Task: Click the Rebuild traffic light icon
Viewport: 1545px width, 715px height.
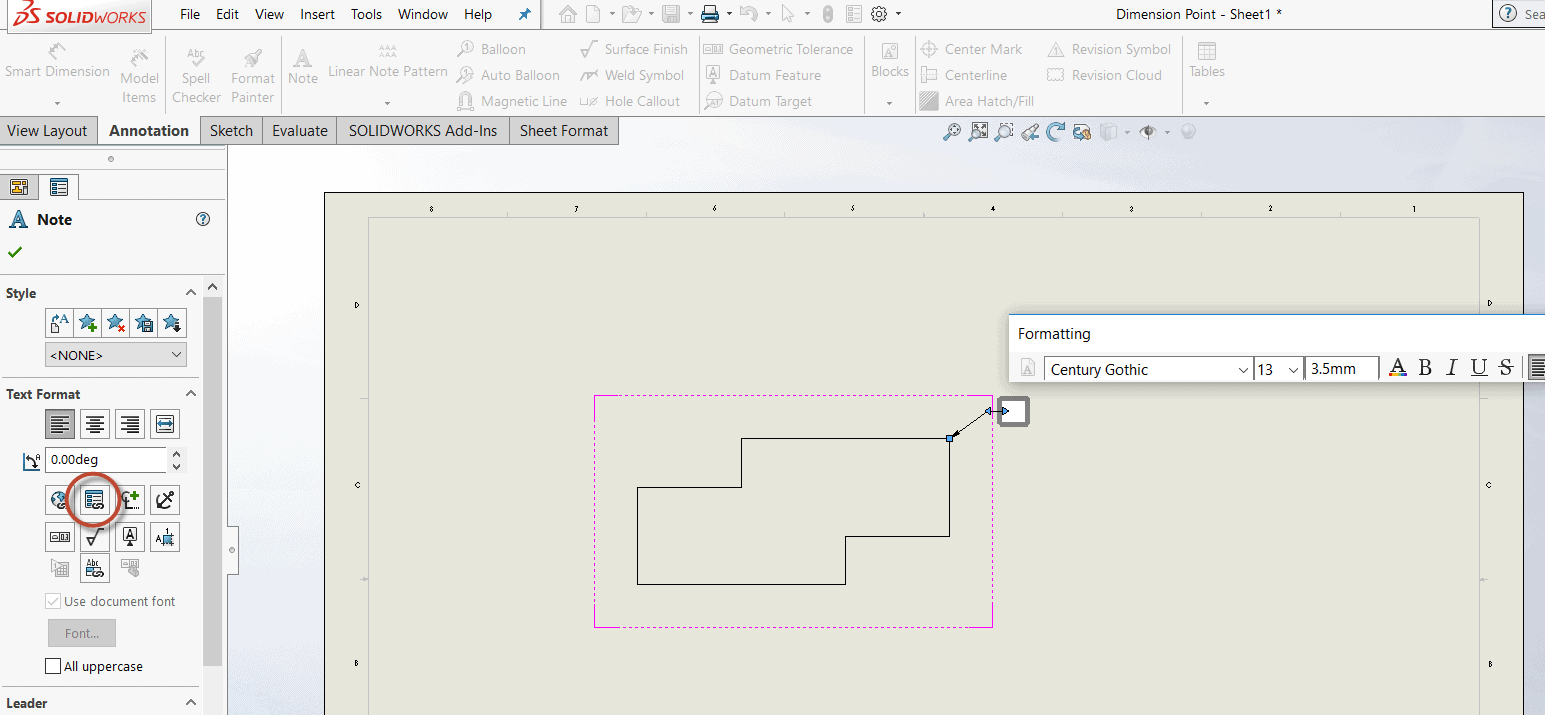Action: tap(827, 14)
